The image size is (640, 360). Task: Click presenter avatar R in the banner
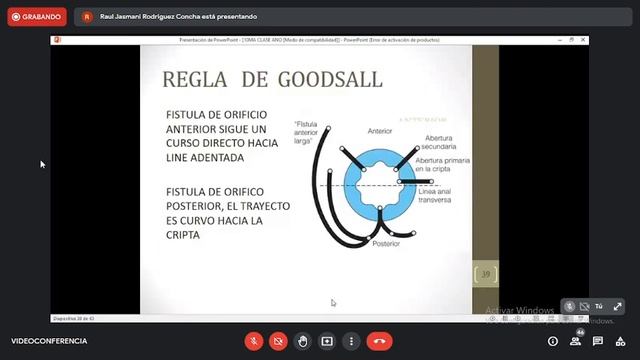point(87,17)
